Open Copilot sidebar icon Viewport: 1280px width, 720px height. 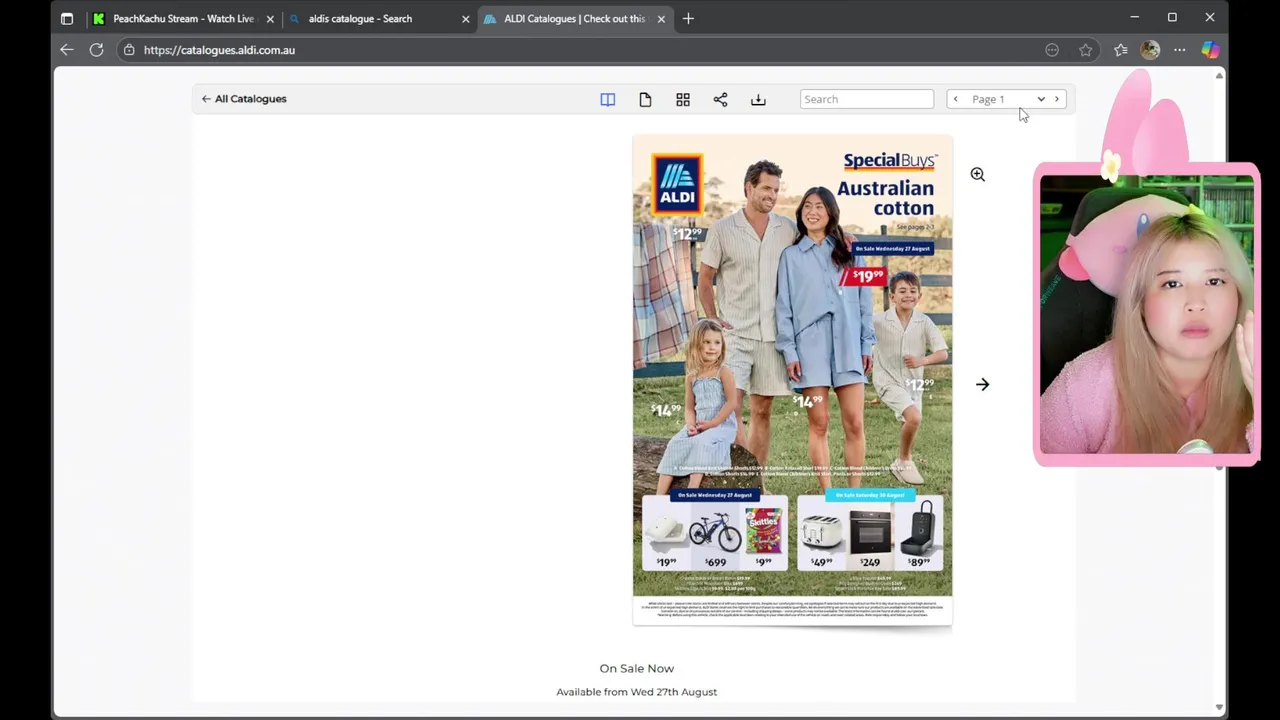(1210, 50)
